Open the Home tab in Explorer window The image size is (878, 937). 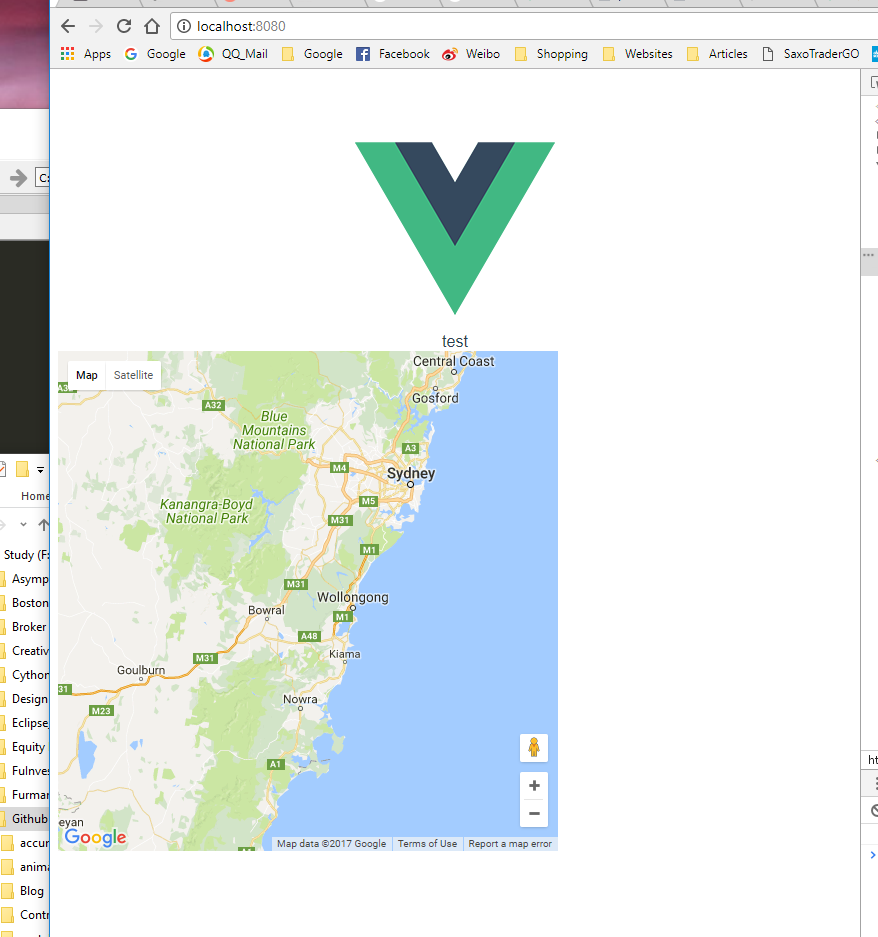click(x=35, y=496)
